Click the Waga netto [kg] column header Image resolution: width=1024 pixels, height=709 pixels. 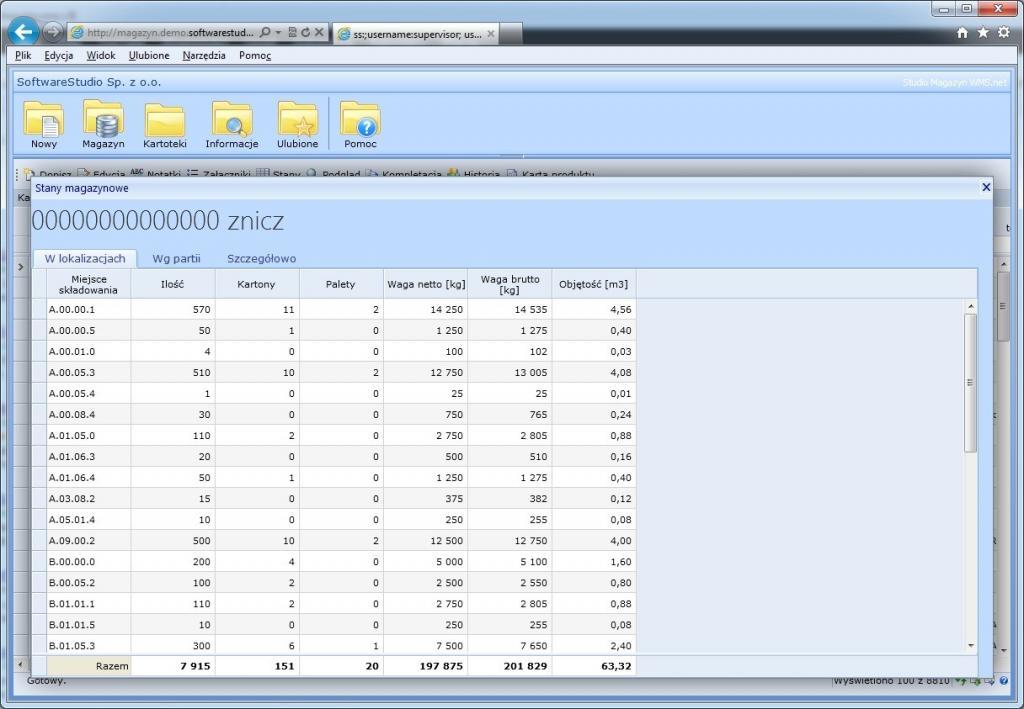[425, 284]
